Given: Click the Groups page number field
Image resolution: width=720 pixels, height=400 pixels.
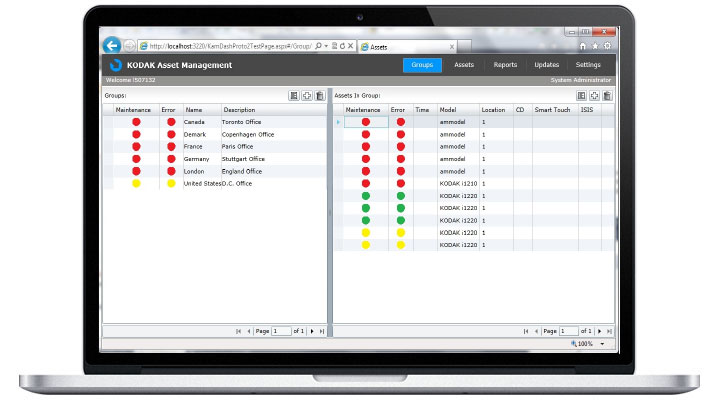Looking at the screenshot, I should [281, 331].
